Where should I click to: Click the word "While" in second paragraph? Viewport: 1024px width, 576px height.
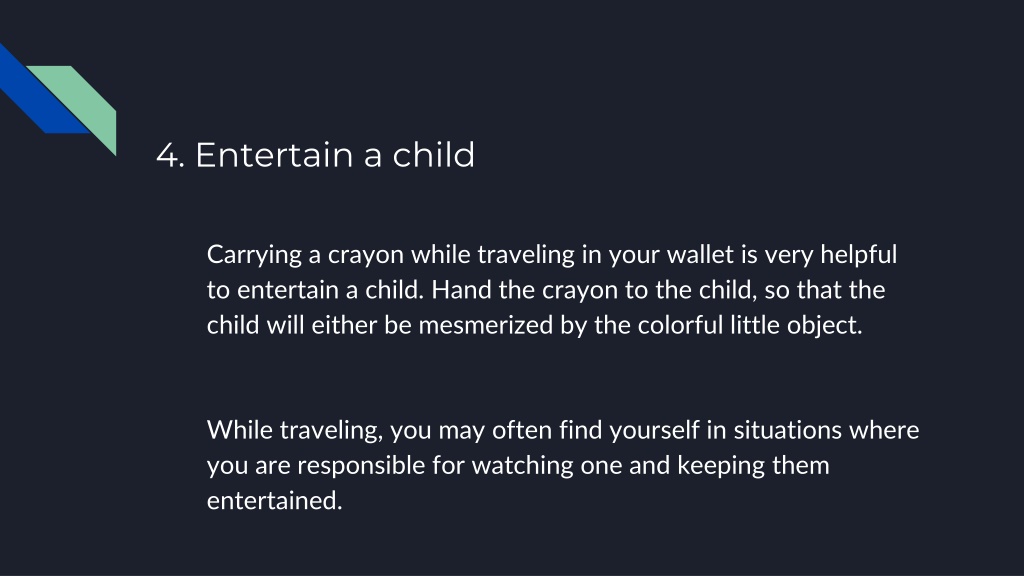240,430
